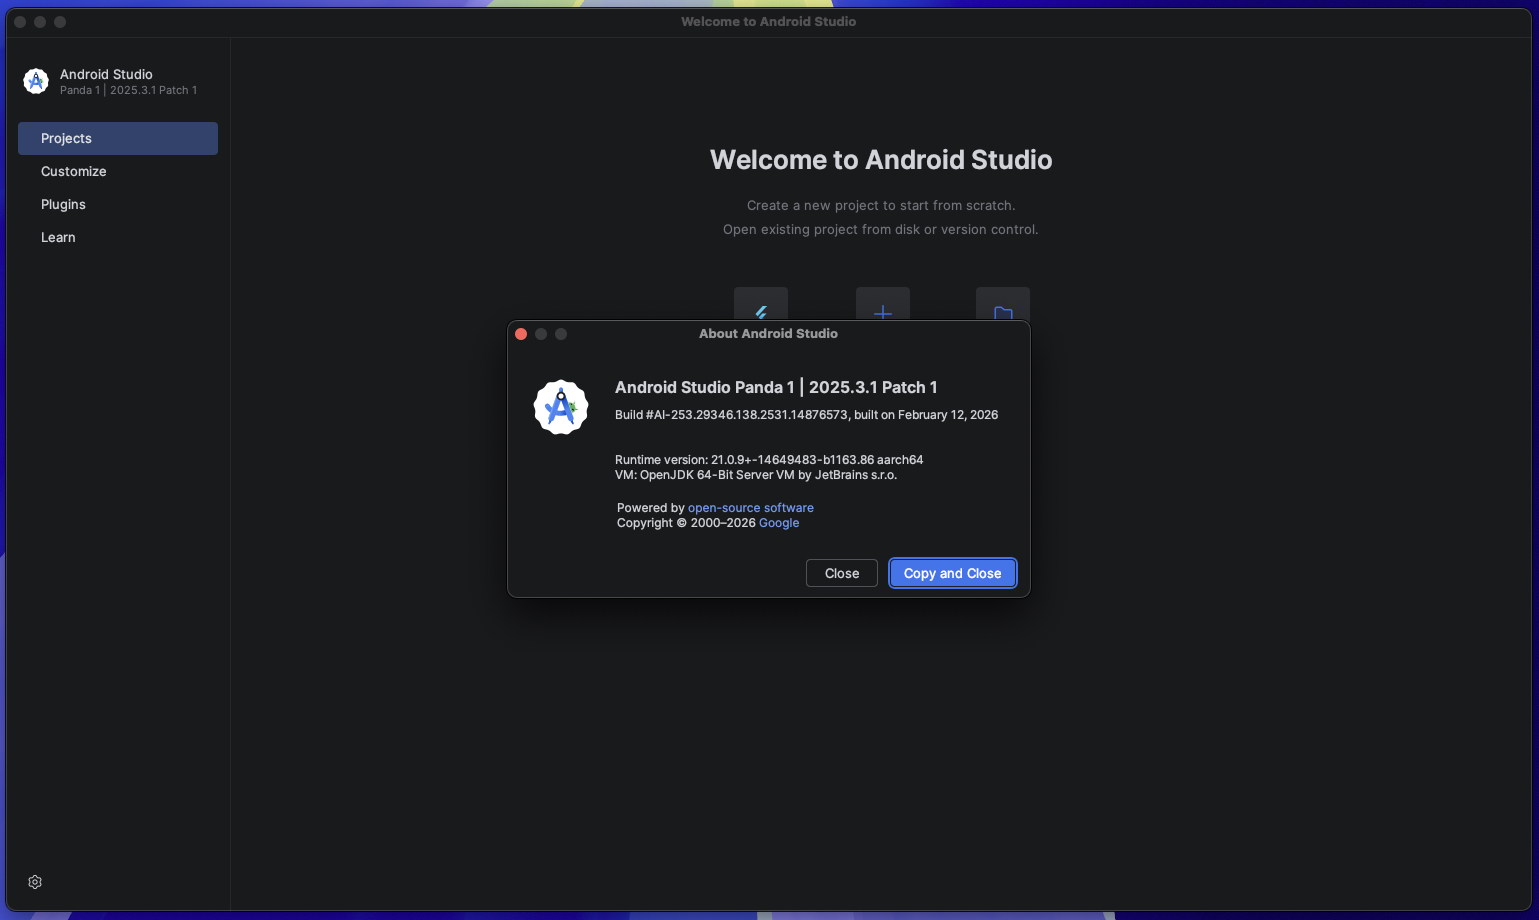This screenshot has height=920, width=1539.
Task: Open settings via the bottom-left gear icon
Action: [x=35, y=882]
